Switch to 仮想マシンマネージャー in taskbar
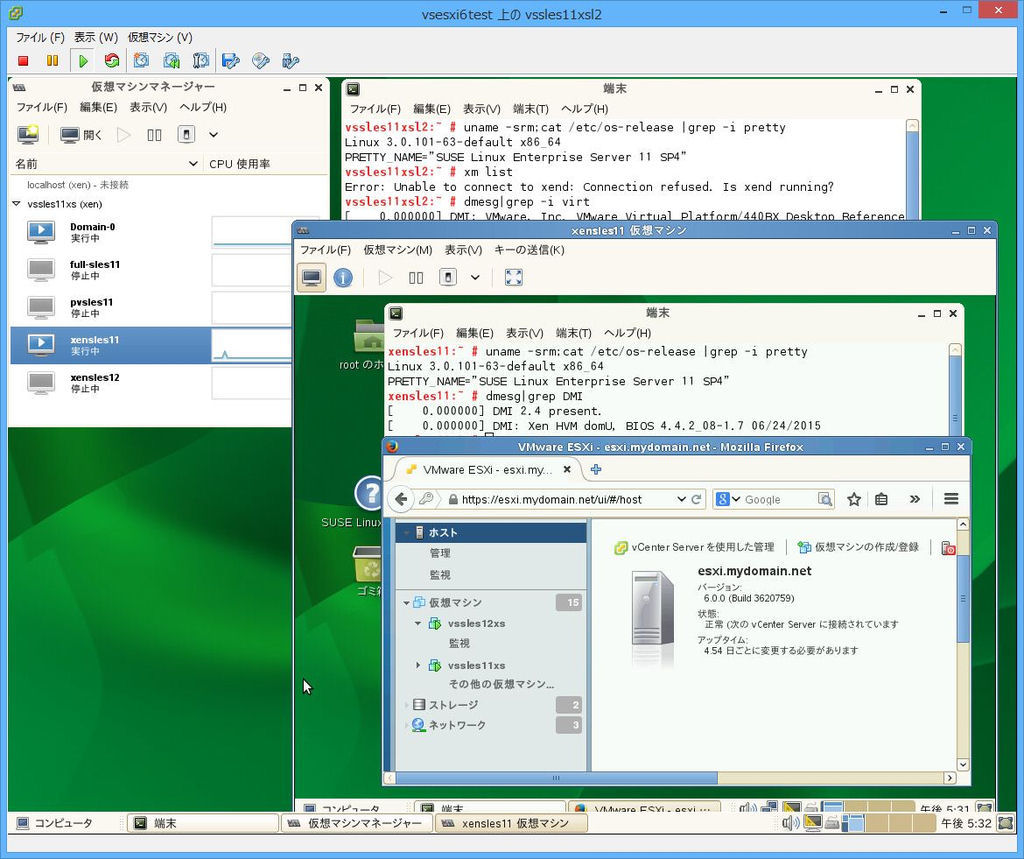 357,824
